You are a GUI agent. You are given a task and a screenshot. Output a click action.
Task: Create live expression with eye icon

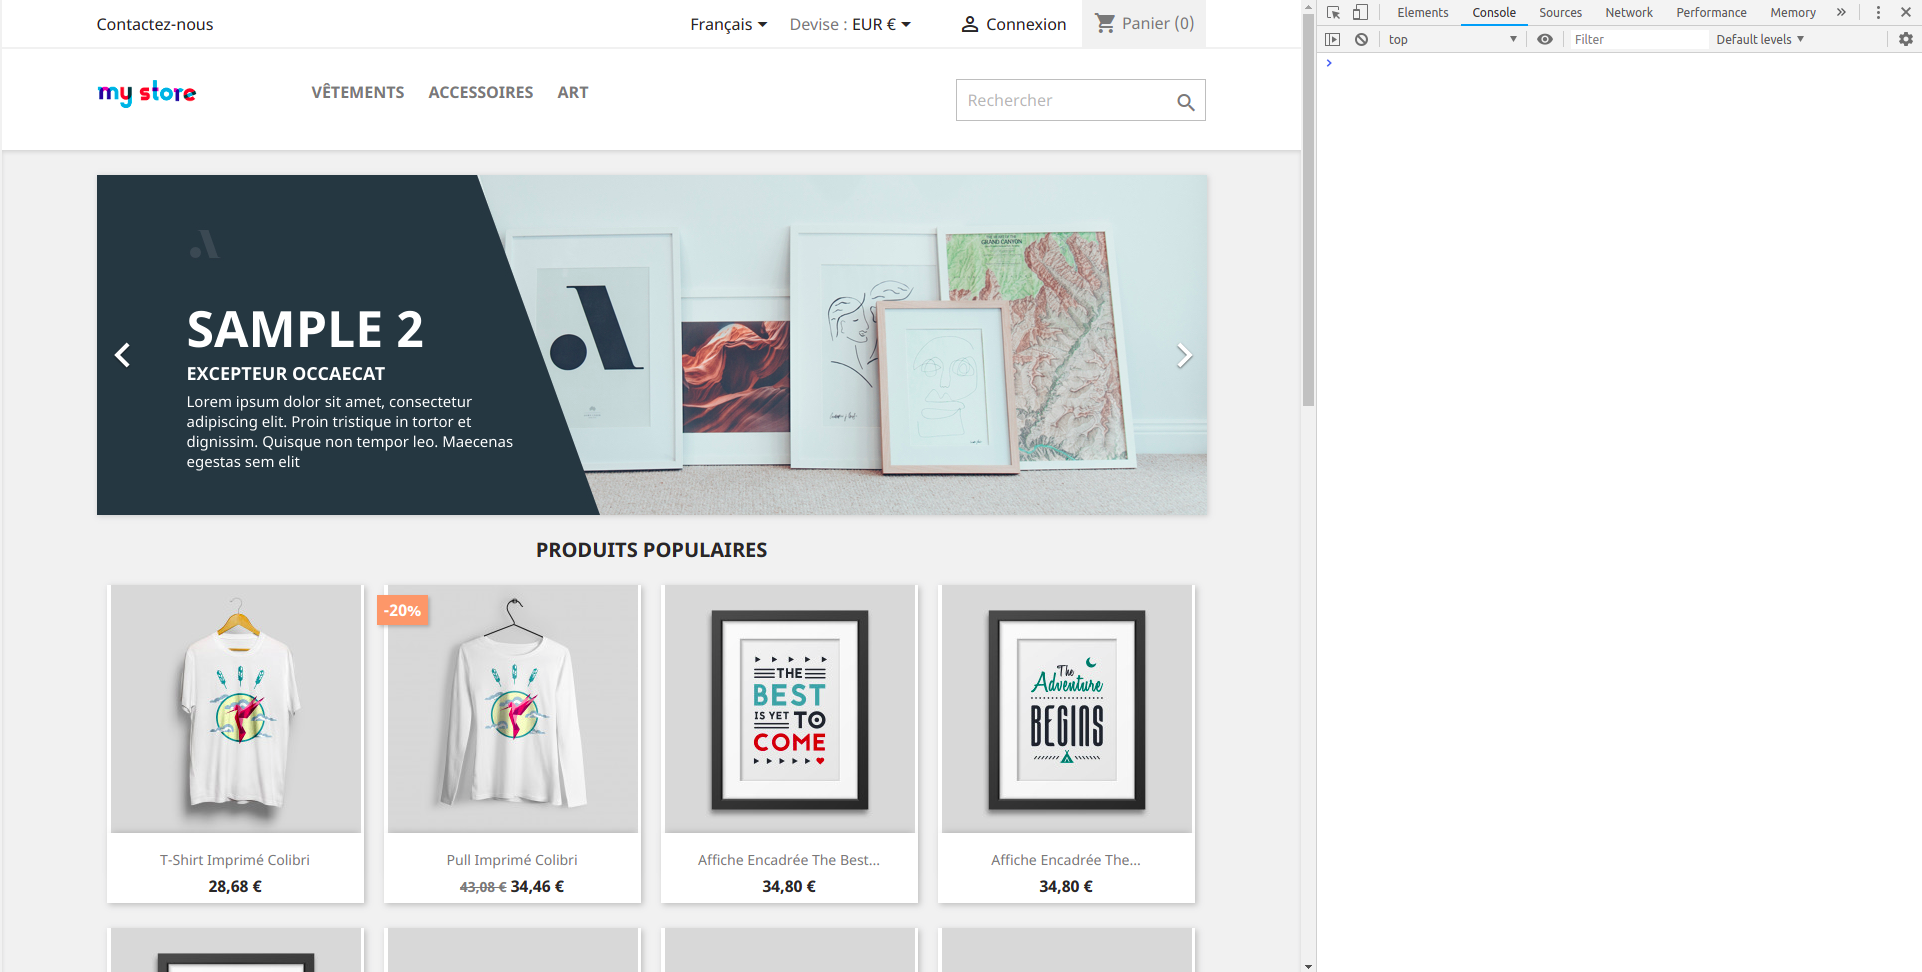pyautogui.click(x=1545, y=39)
